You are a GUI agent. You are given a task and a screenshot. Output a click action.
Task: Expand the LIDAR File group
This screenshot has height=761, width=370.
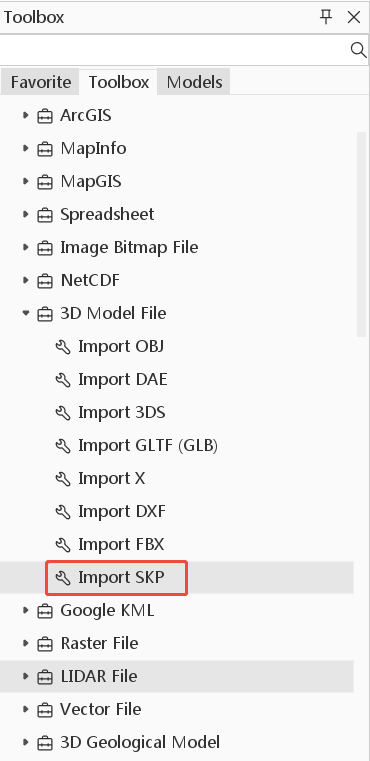[x=26, y=676]
